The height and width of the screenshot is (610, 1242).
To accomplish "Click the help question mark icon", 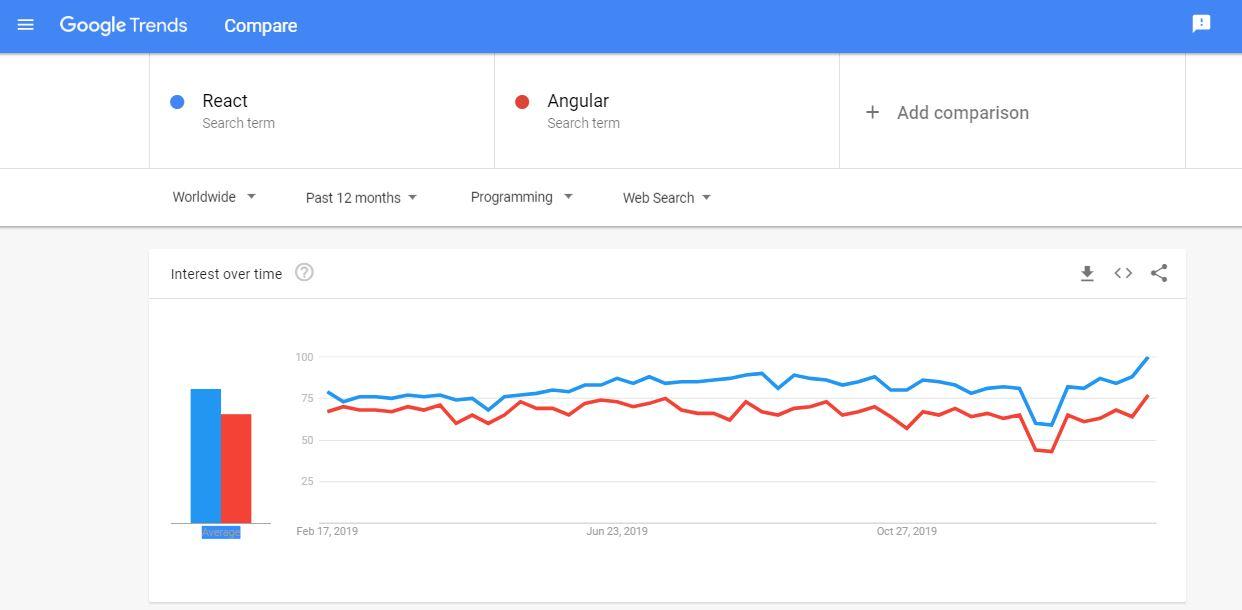I will coord(304,272).
